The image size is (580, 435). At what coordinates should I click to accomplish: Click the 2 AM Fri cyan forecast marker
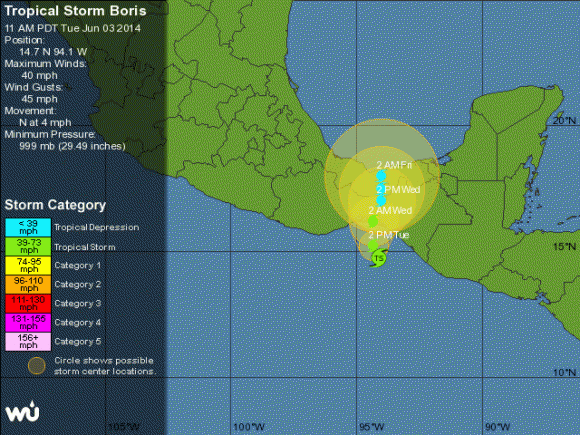tap(381, 176)
